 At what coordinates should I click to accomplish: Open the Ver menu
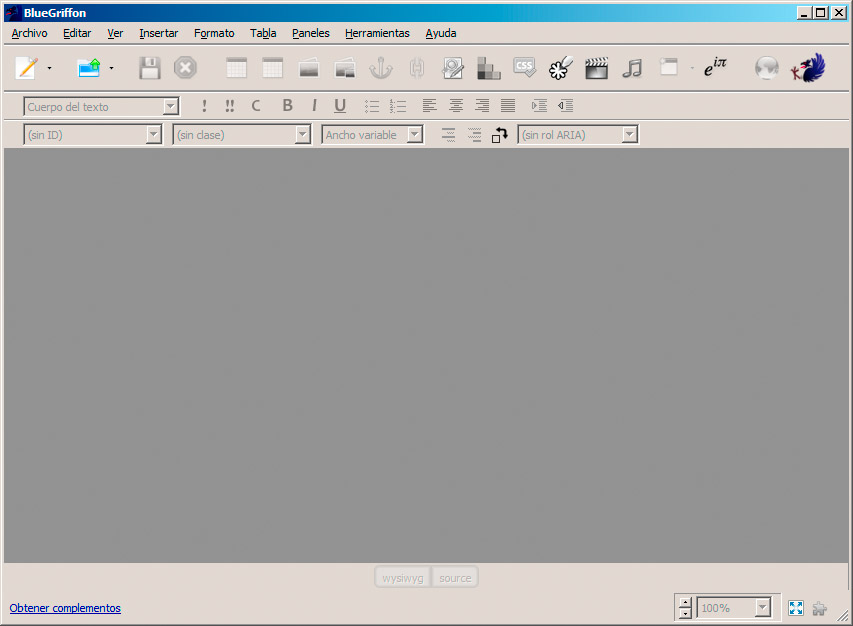115,33
